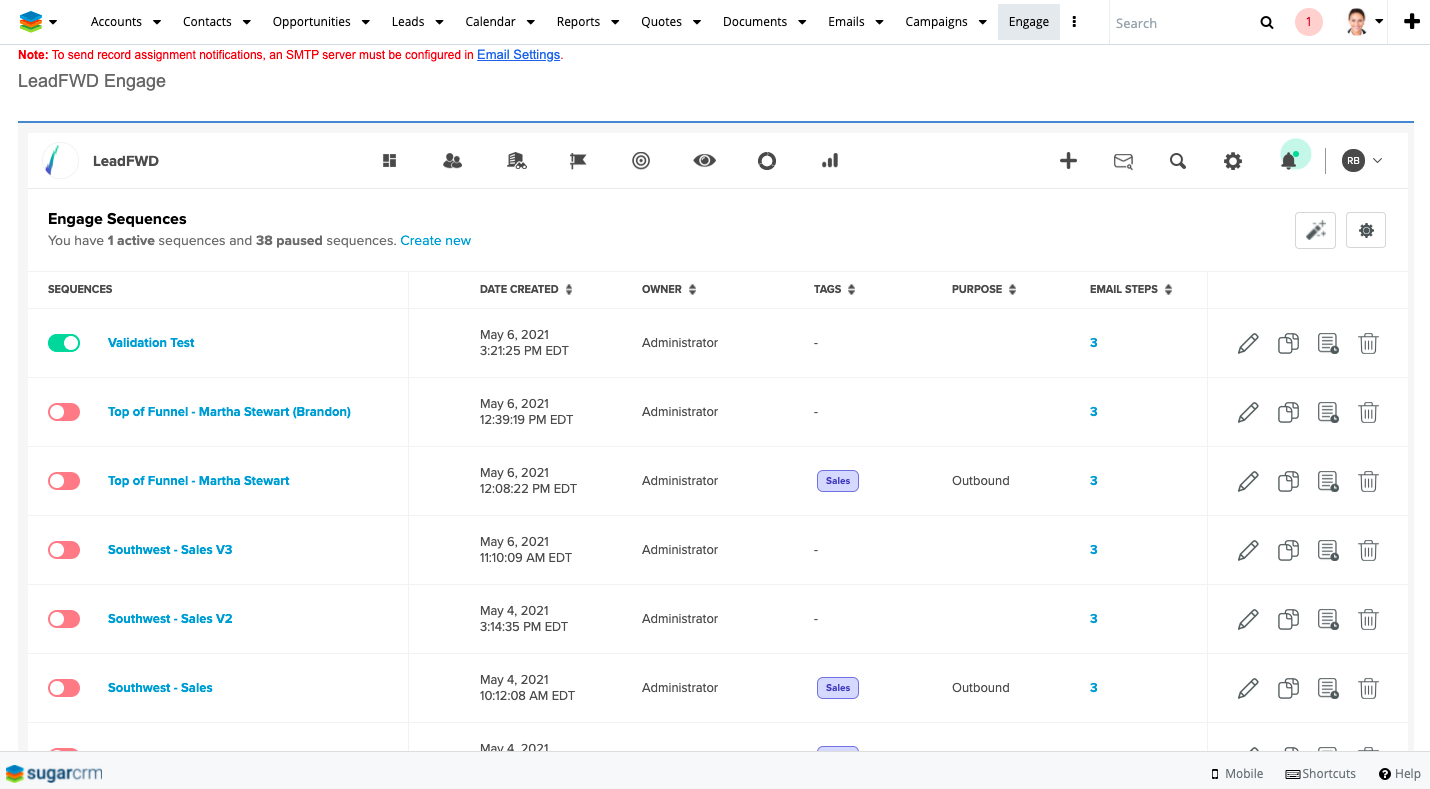
Task: Enable the Southwest - Sales V2 toggle
Action: [64, 619]
